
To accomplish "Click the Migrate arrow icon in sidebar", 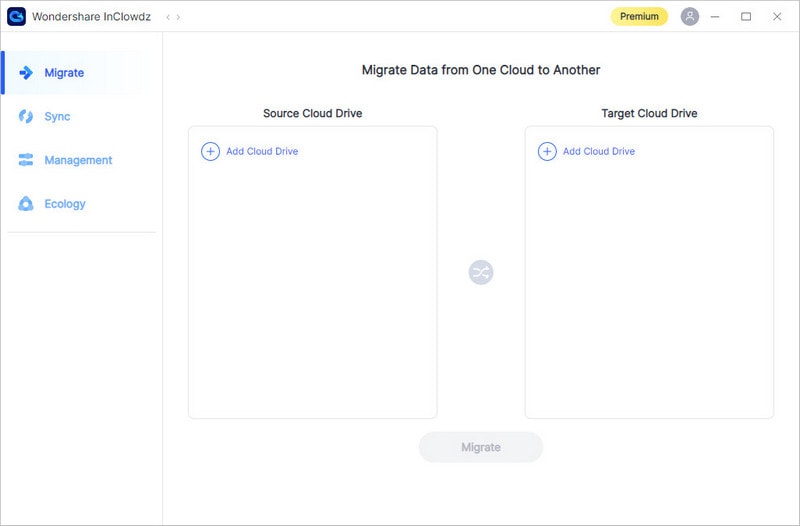I will 26,73.
